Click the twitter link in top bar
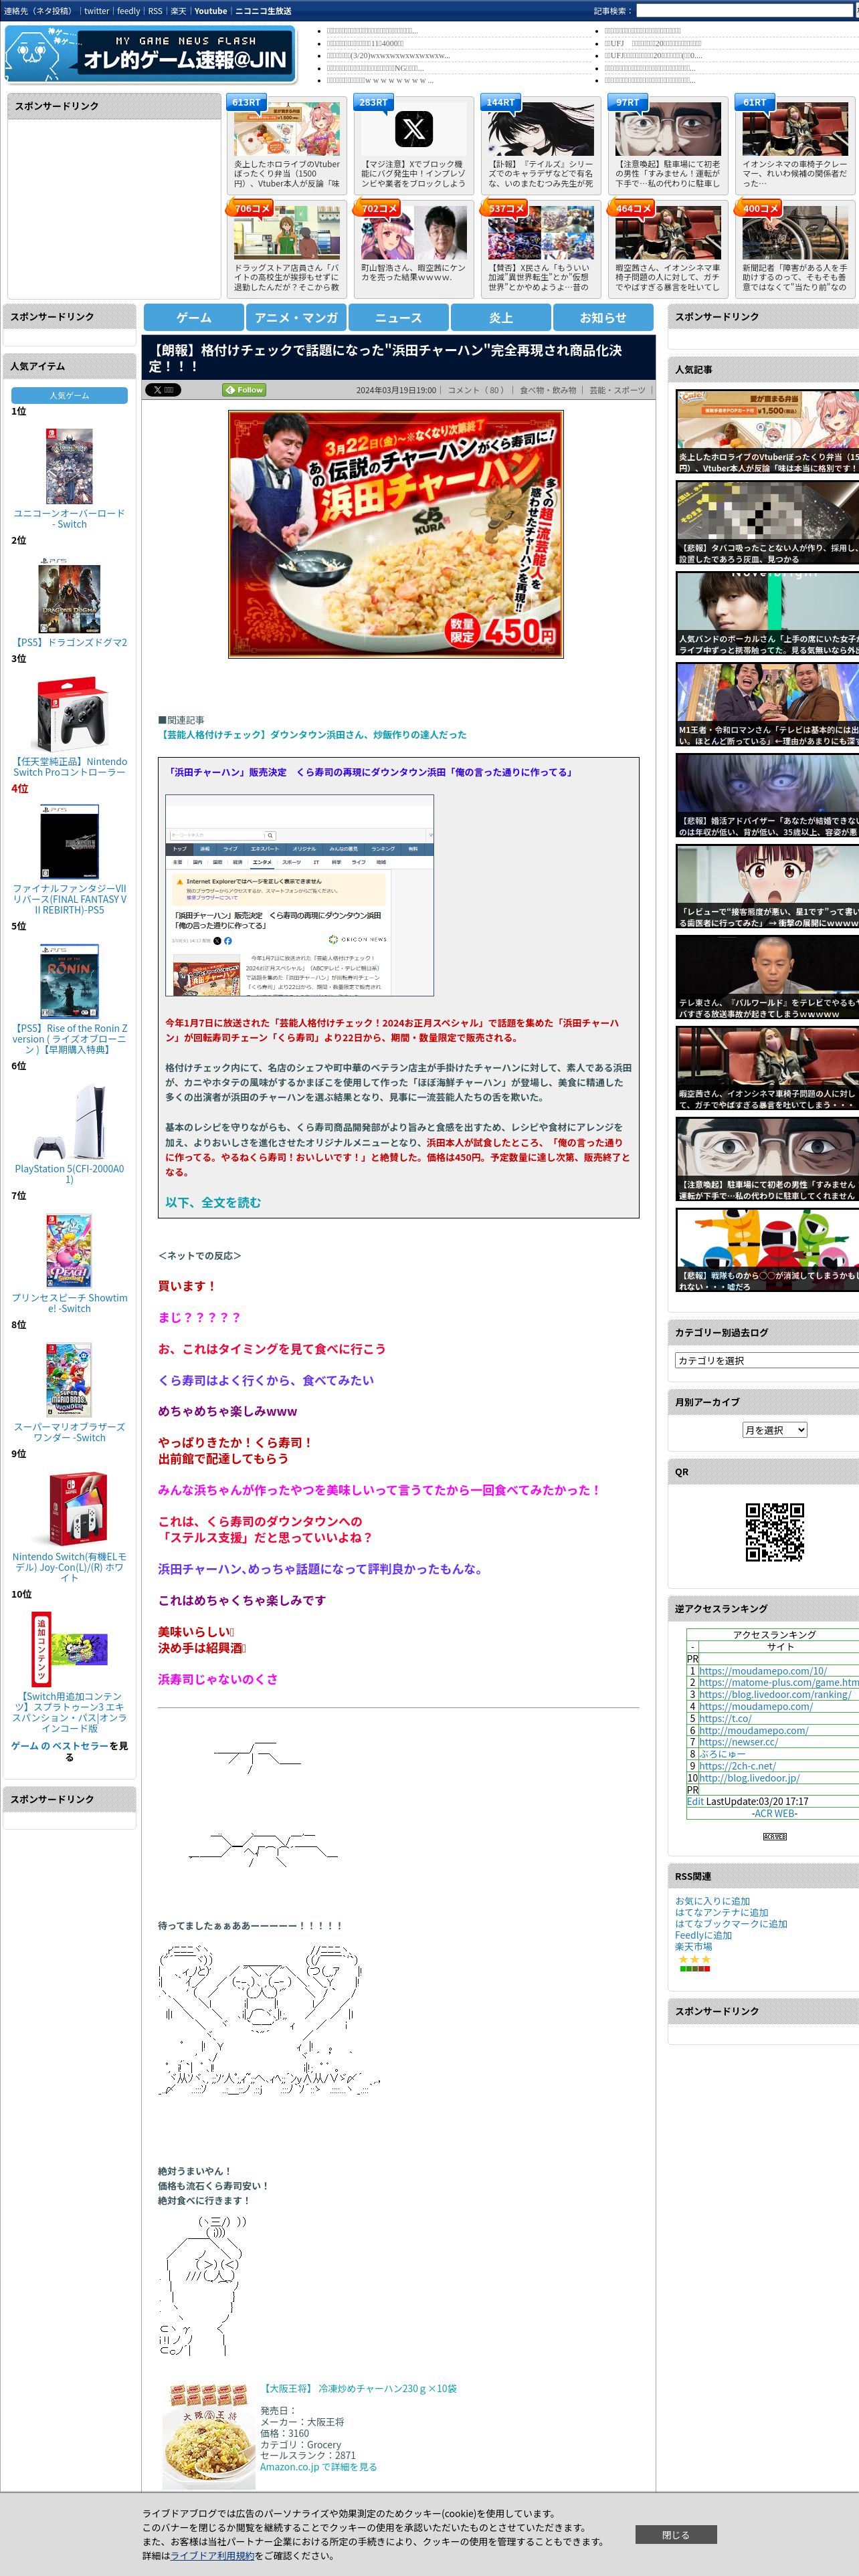Image resolution: width=859 pixels, height=2576 pixels. click(x=97, y=11)
